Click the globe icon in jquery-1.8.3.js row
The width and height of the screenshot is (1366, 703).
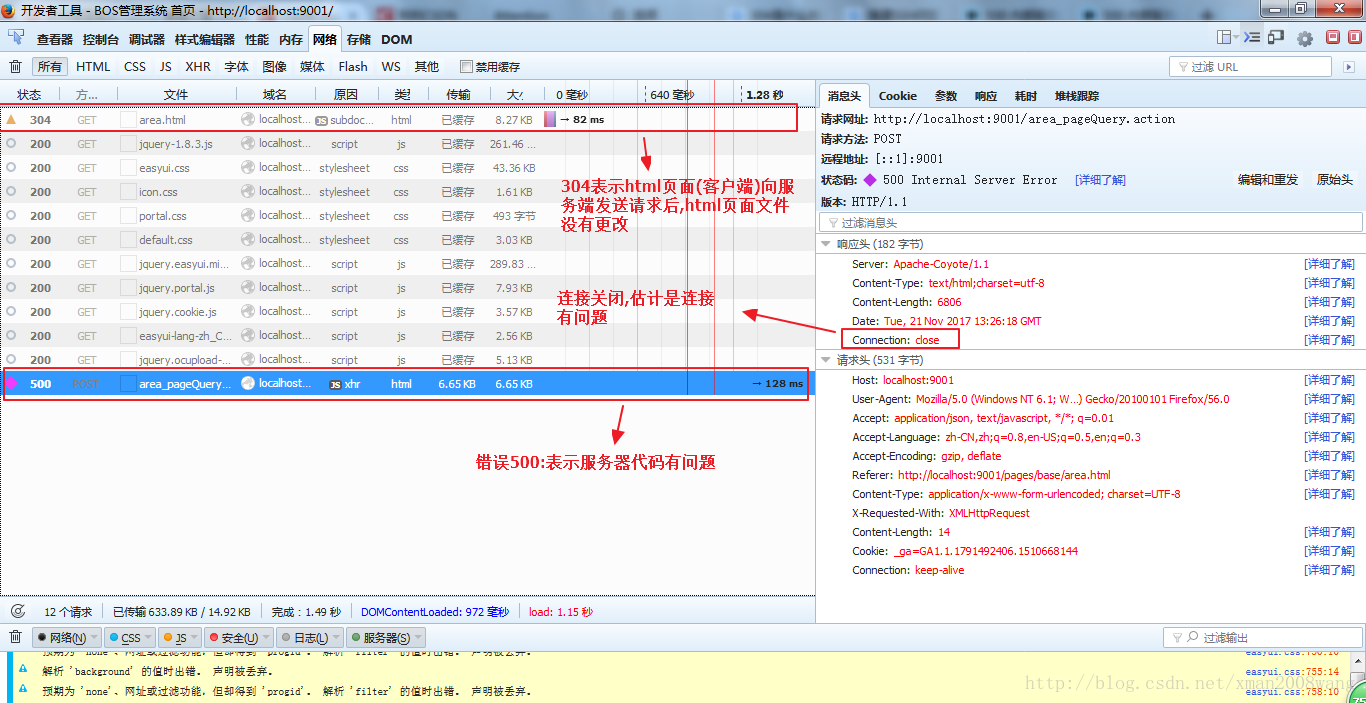[x=248, y=143]
